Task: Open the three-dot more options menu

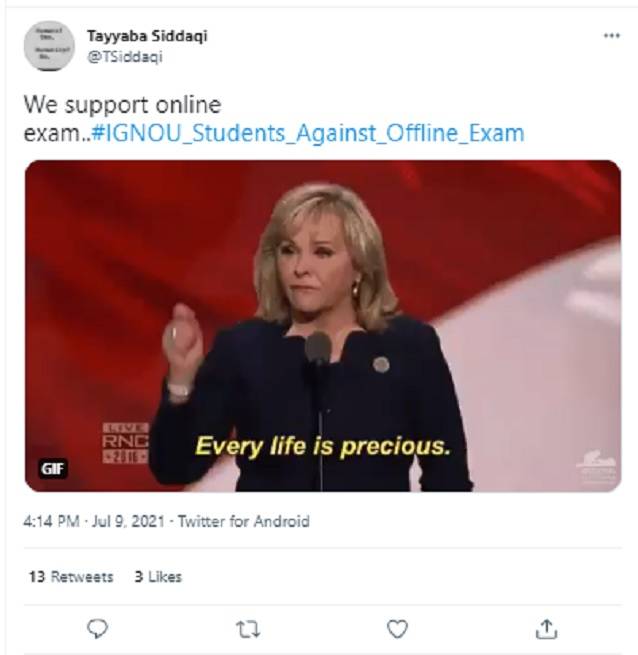Action: point(612,36)
